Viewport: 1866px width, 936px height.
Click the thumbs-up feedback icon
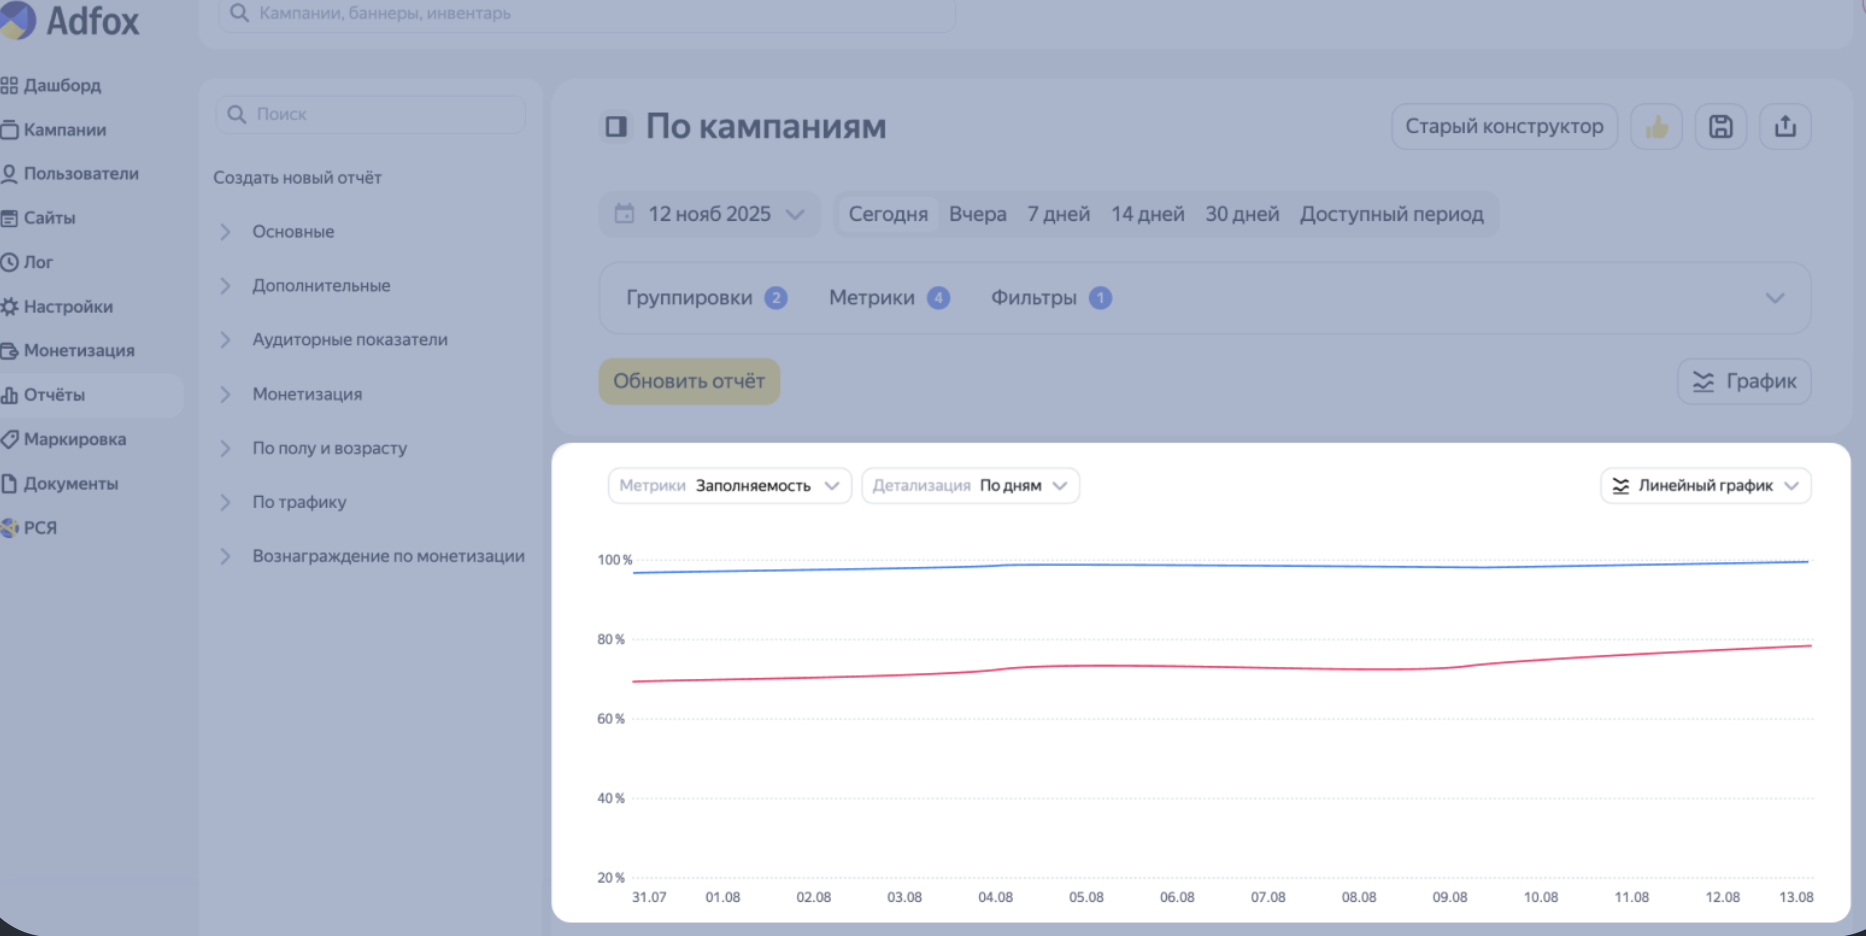(x=1656, y=127)
